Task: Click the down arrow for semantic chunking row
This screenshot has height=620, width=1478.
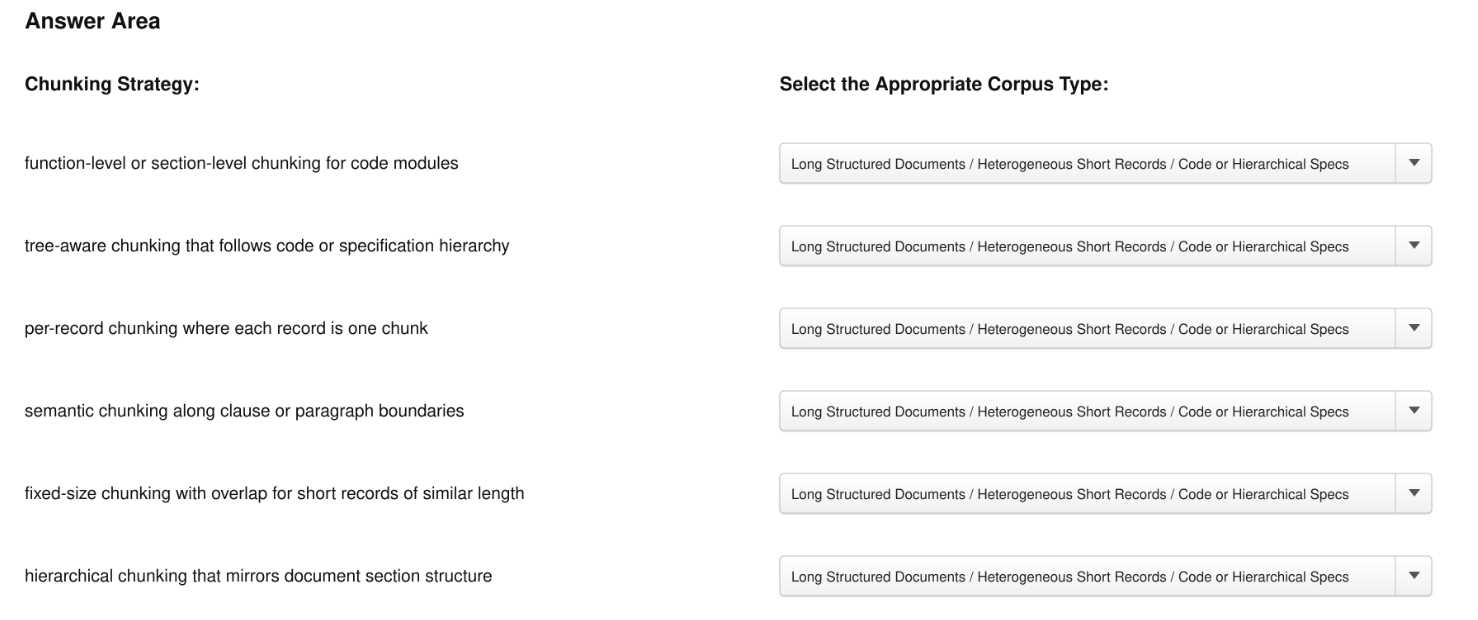Action: (1413, 411)
